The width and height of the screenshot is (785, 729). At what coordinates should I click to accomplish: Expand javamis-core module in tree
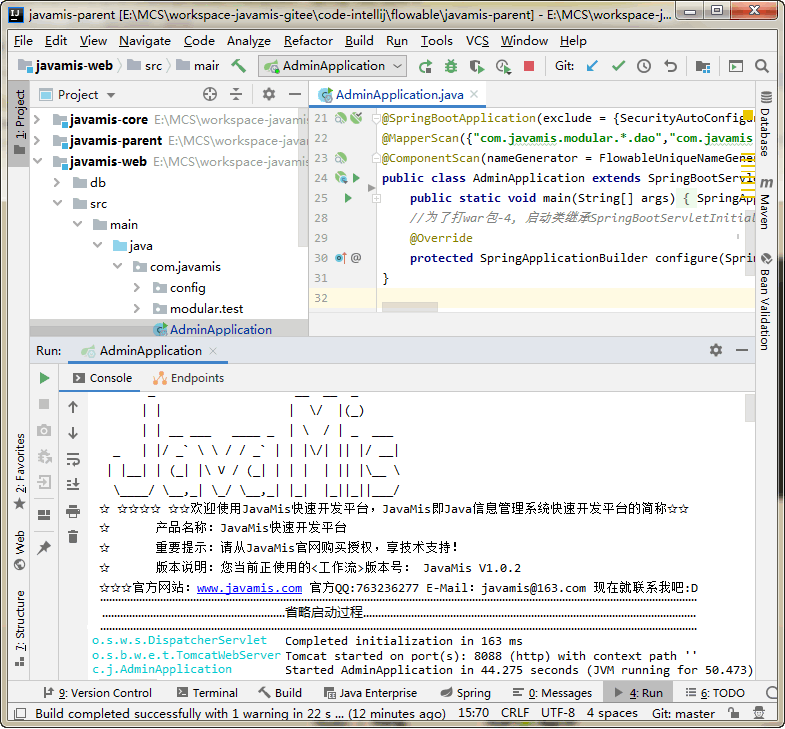37,120
